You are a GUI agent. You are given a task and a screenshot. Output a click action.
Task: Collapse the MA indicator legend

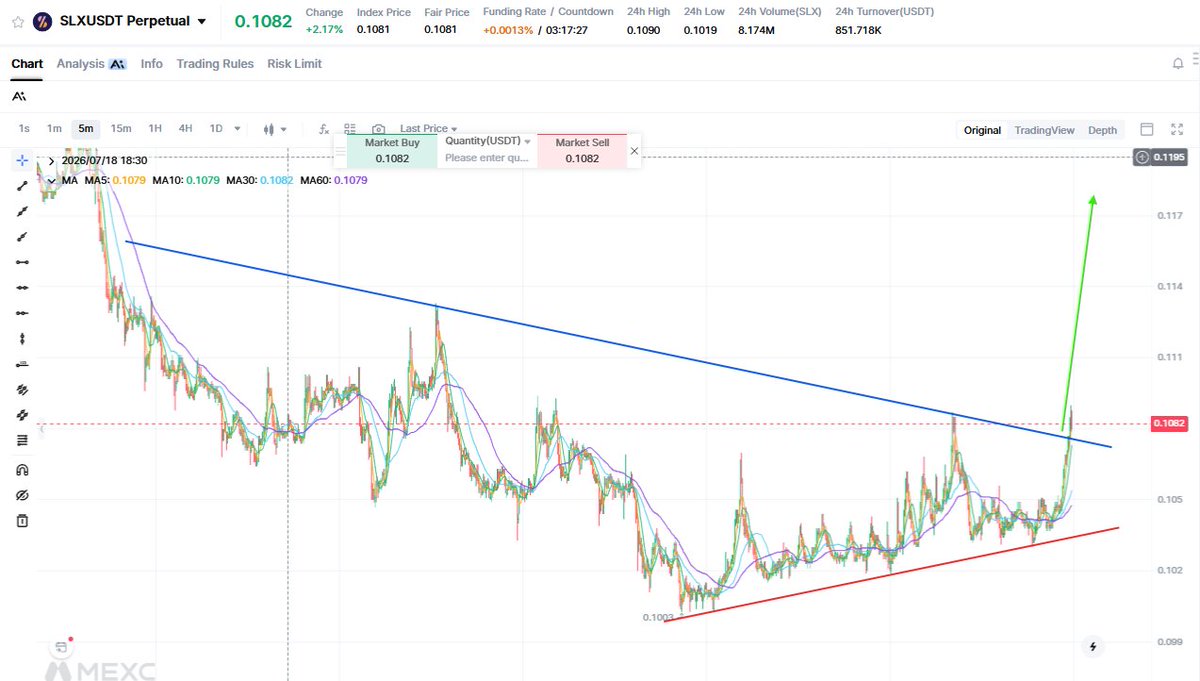(51, 180)
